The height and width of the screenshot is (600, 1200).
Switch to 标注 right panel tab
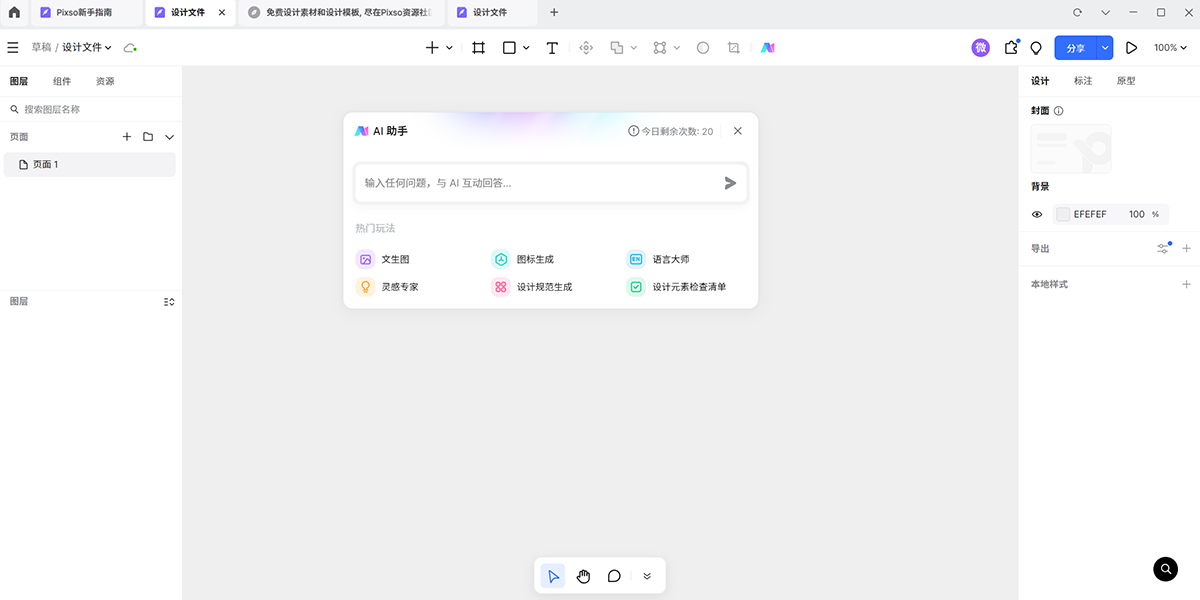click(x=1083, y=81)
